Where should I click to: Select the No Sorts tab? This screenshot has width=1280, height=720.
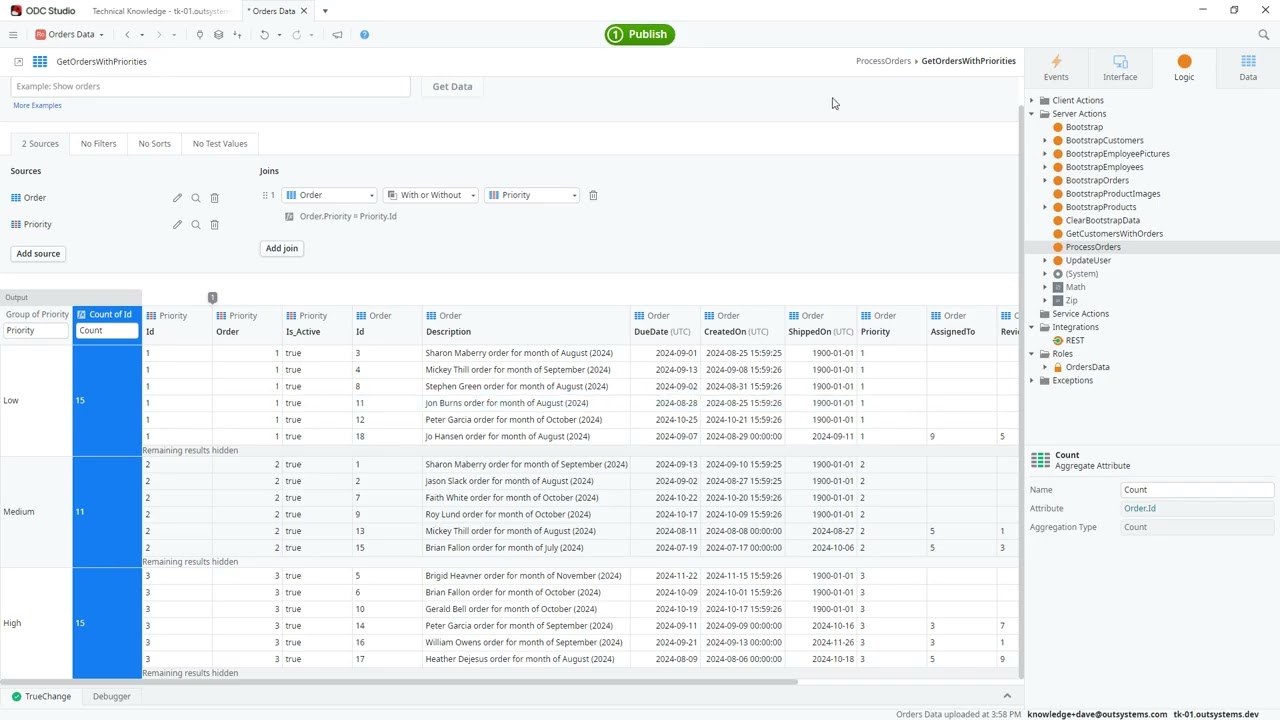154,144
